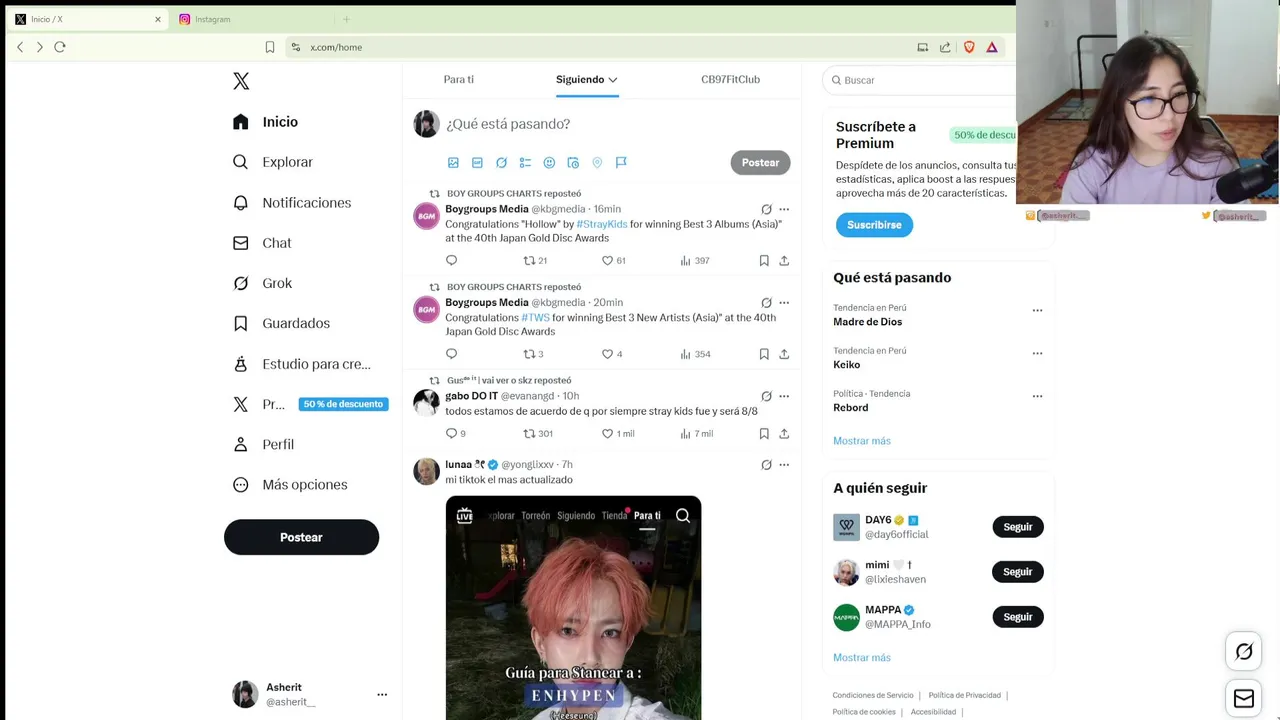
Task: Open Chat from the sidebar
Action: [262, 243]
